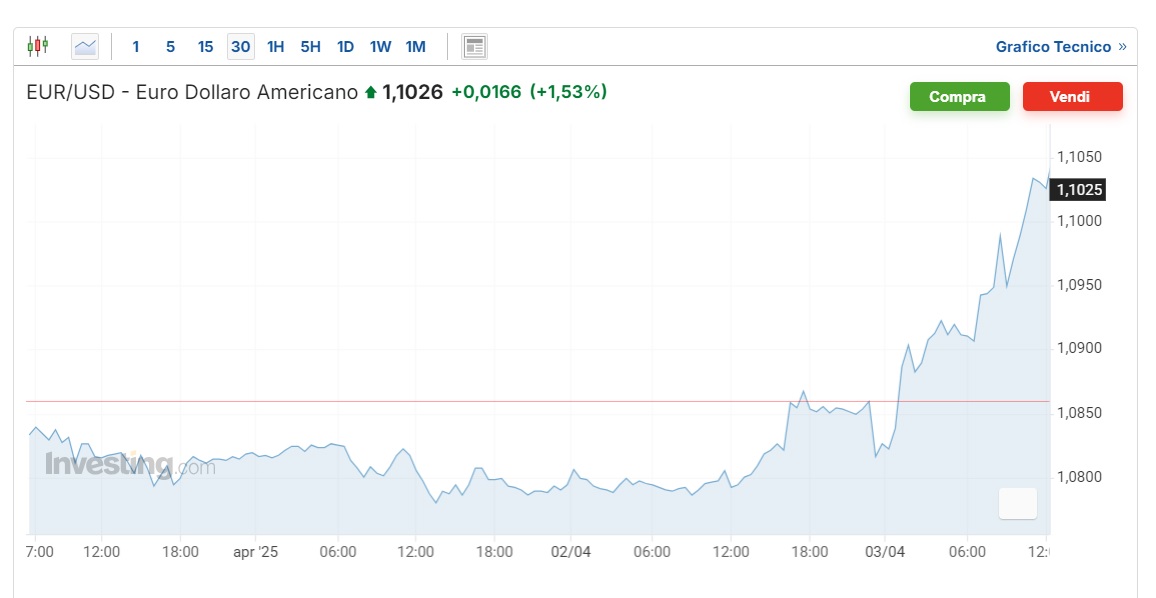The image size is (1156, 598).
Task: Click the 03/04 date marker on axis
Action: 885,552
